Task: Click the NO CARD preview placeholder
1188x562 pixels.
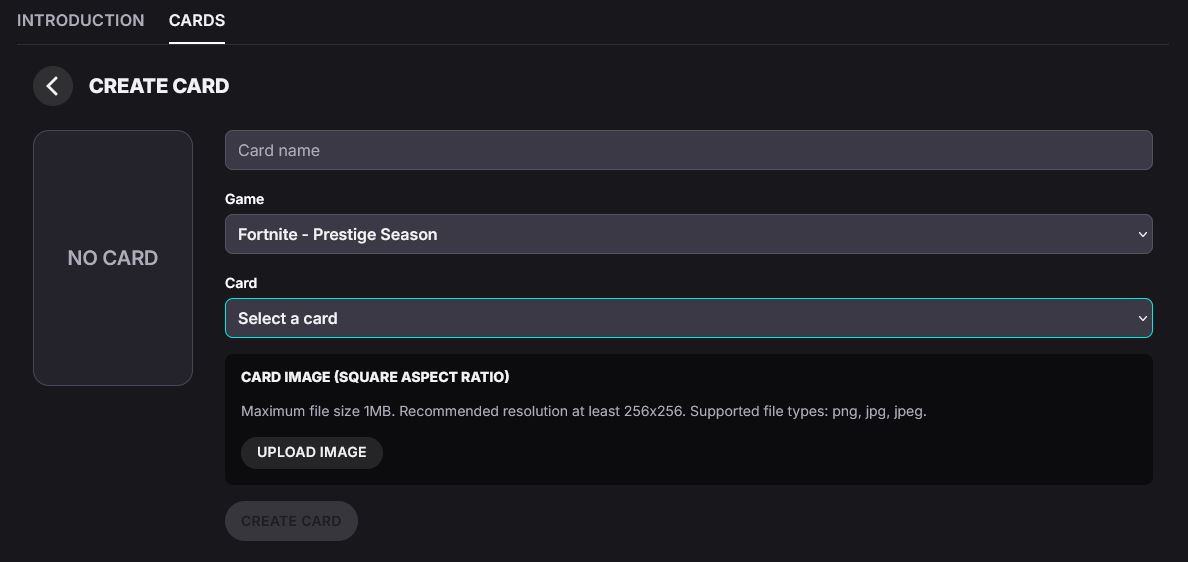Action: coord(113,258)
